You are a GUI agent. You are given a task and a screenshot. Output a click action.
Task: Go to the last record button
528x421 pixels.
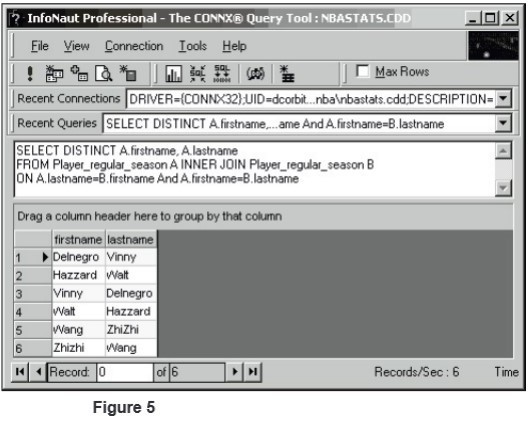[x=253, y=372]
